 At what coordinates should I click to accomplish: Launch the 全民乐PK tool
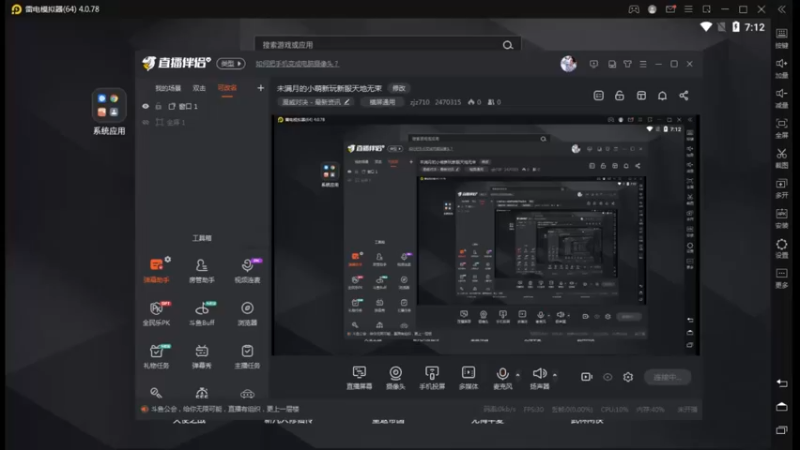pyautogui.click(x=157, y=313)
